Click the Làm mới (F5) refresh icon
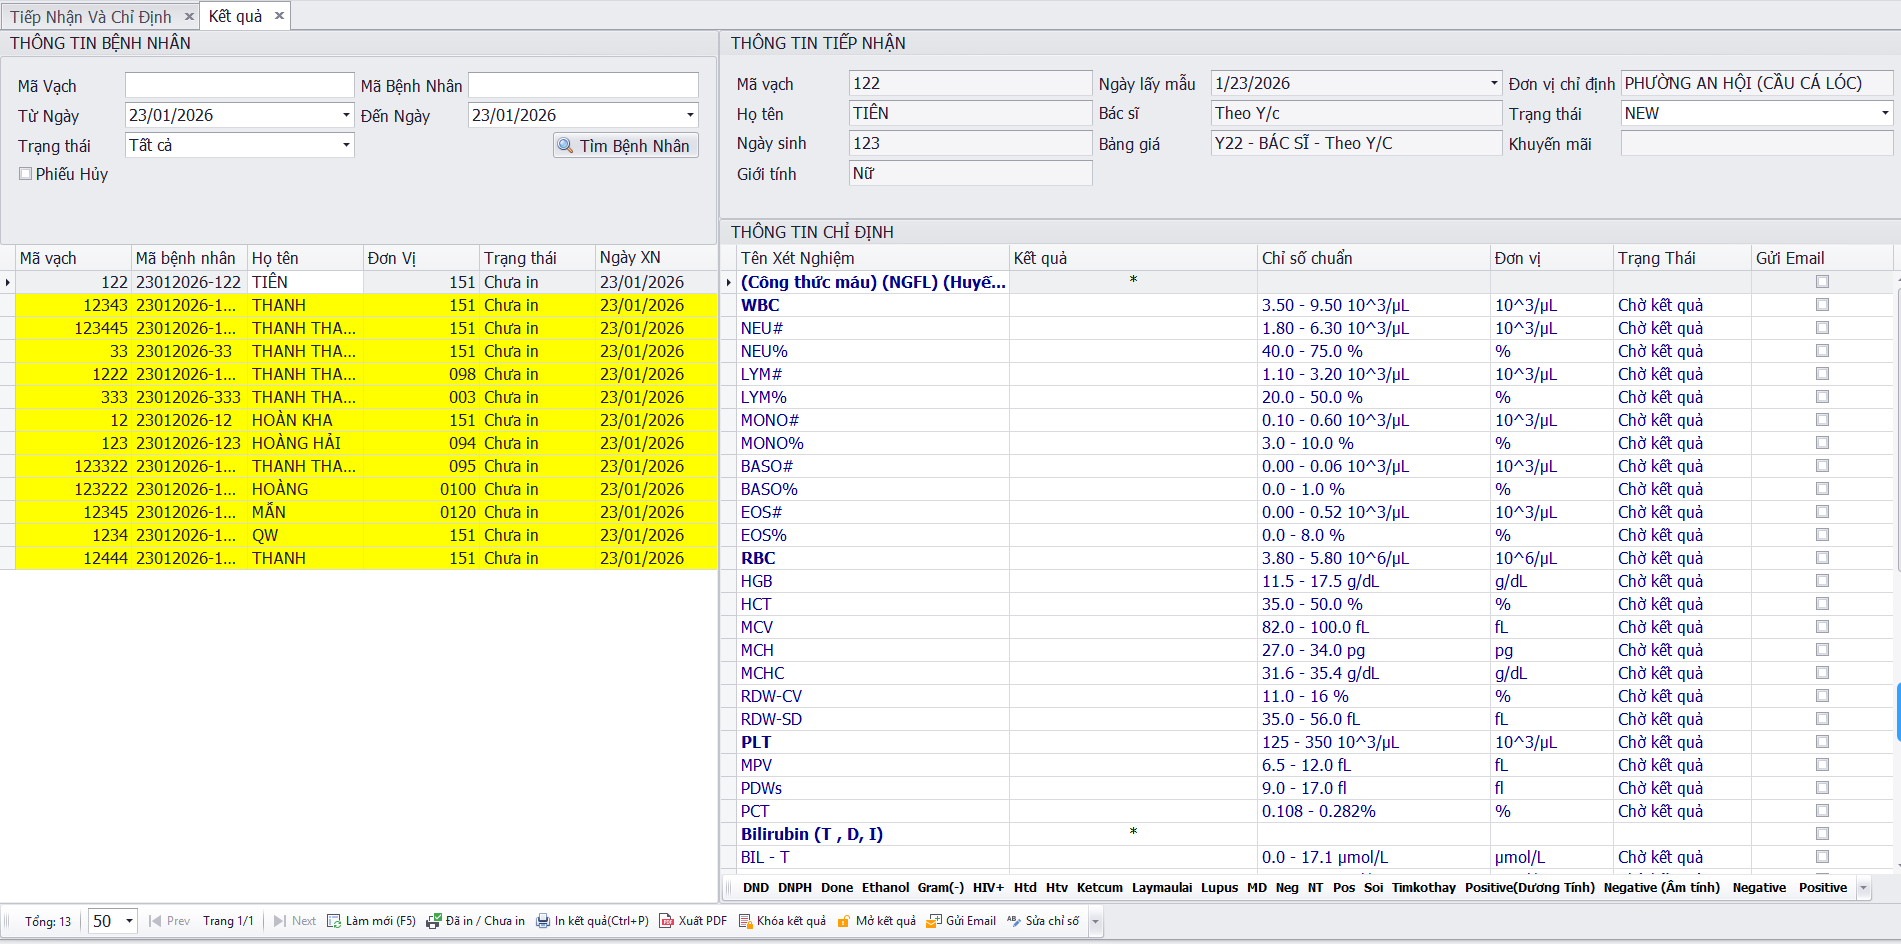Screen dimensions: 1901x944 tap(334, 921)
